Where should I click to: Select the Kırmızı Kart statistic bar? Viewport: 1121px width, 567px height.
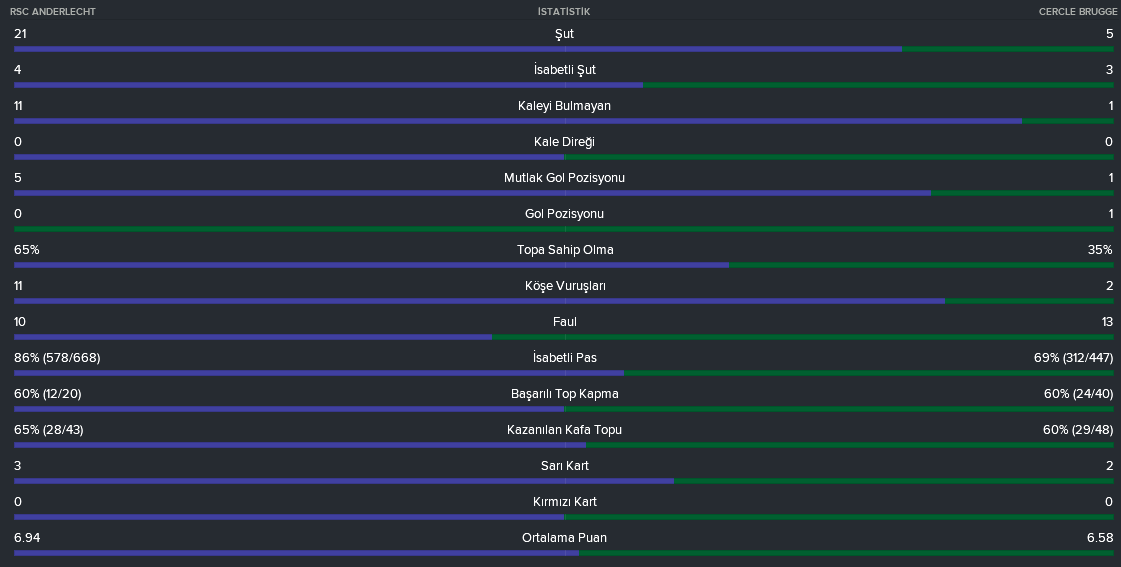click(563, 517)
